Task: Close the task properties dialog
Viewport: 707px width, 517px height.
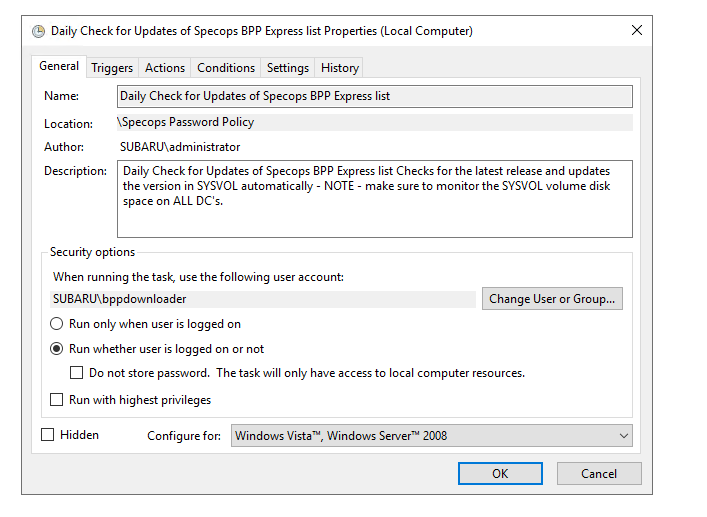Action: click(x=637, y=30)
